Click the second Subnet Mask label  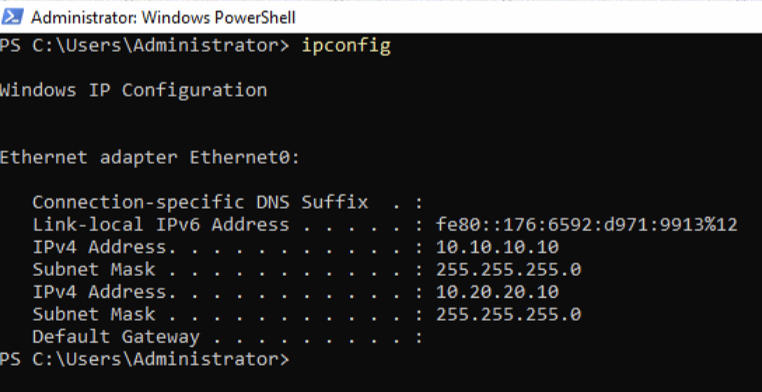(x=94, y=314)
